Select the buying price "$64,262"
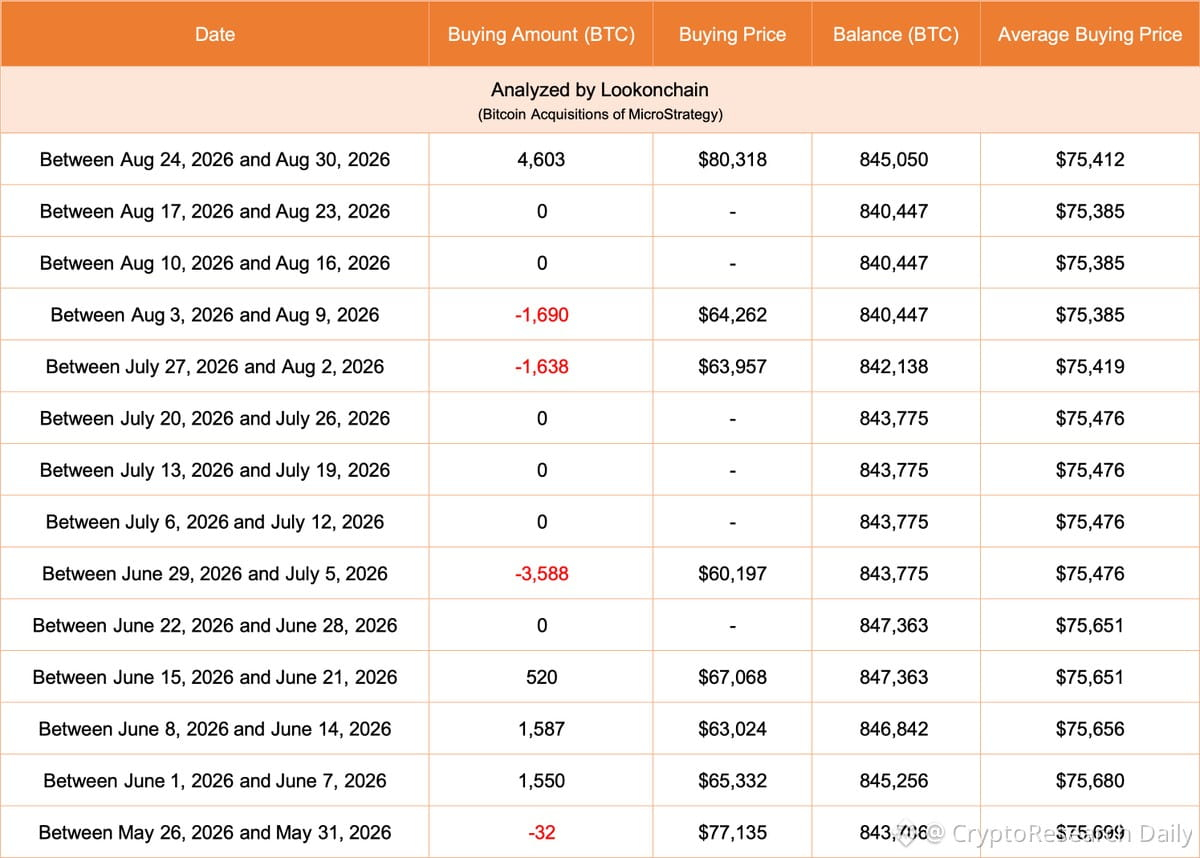 click(732, 315)
